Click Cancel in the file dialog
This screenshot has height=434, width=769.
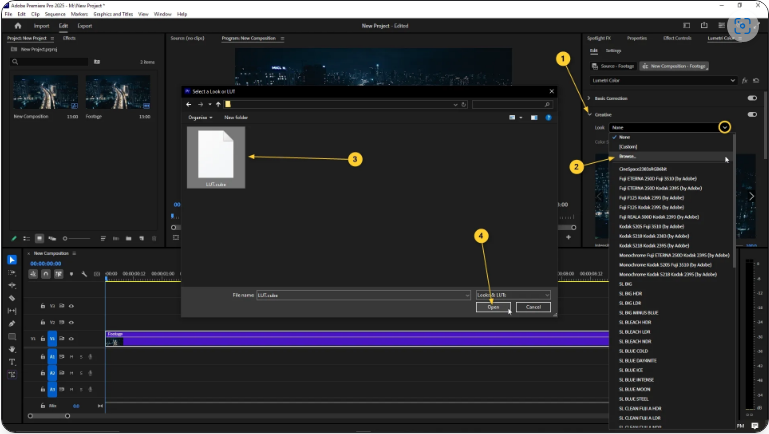533,307
